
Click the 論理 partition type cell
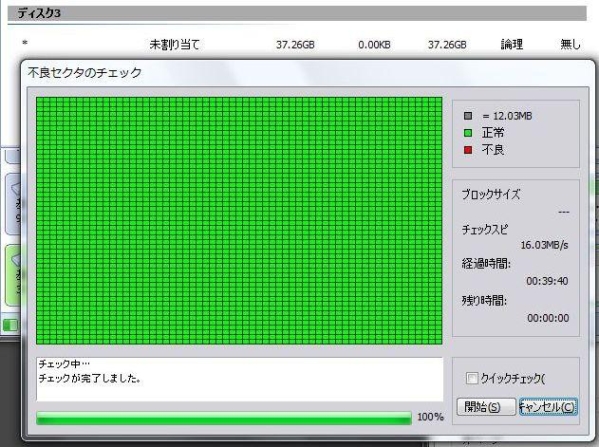point(512,44)
